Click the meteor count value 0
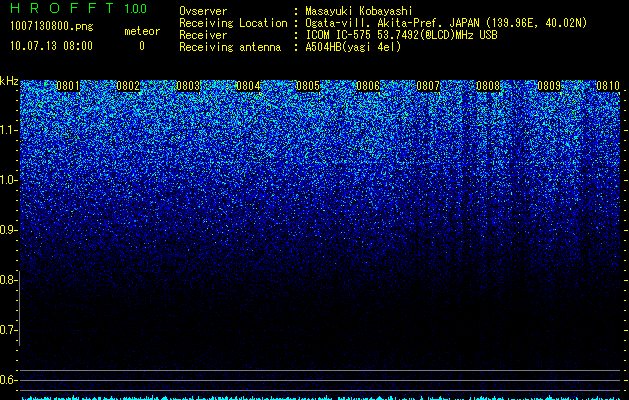The height and width of the screenshot is (400, 629). (x=142, y=46)
